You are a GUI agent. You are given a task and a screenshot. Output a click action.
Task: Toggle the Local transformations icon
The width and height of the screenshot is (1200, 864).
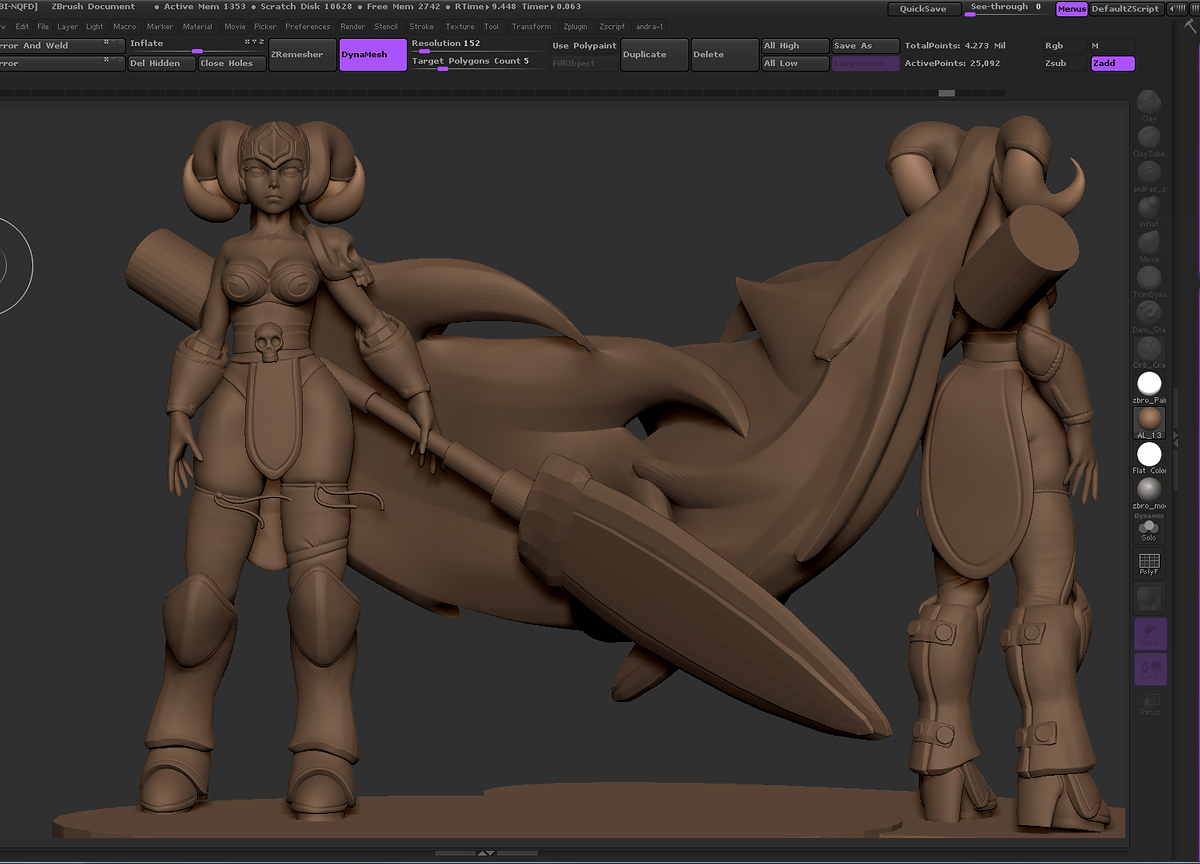coord(1150,669)
